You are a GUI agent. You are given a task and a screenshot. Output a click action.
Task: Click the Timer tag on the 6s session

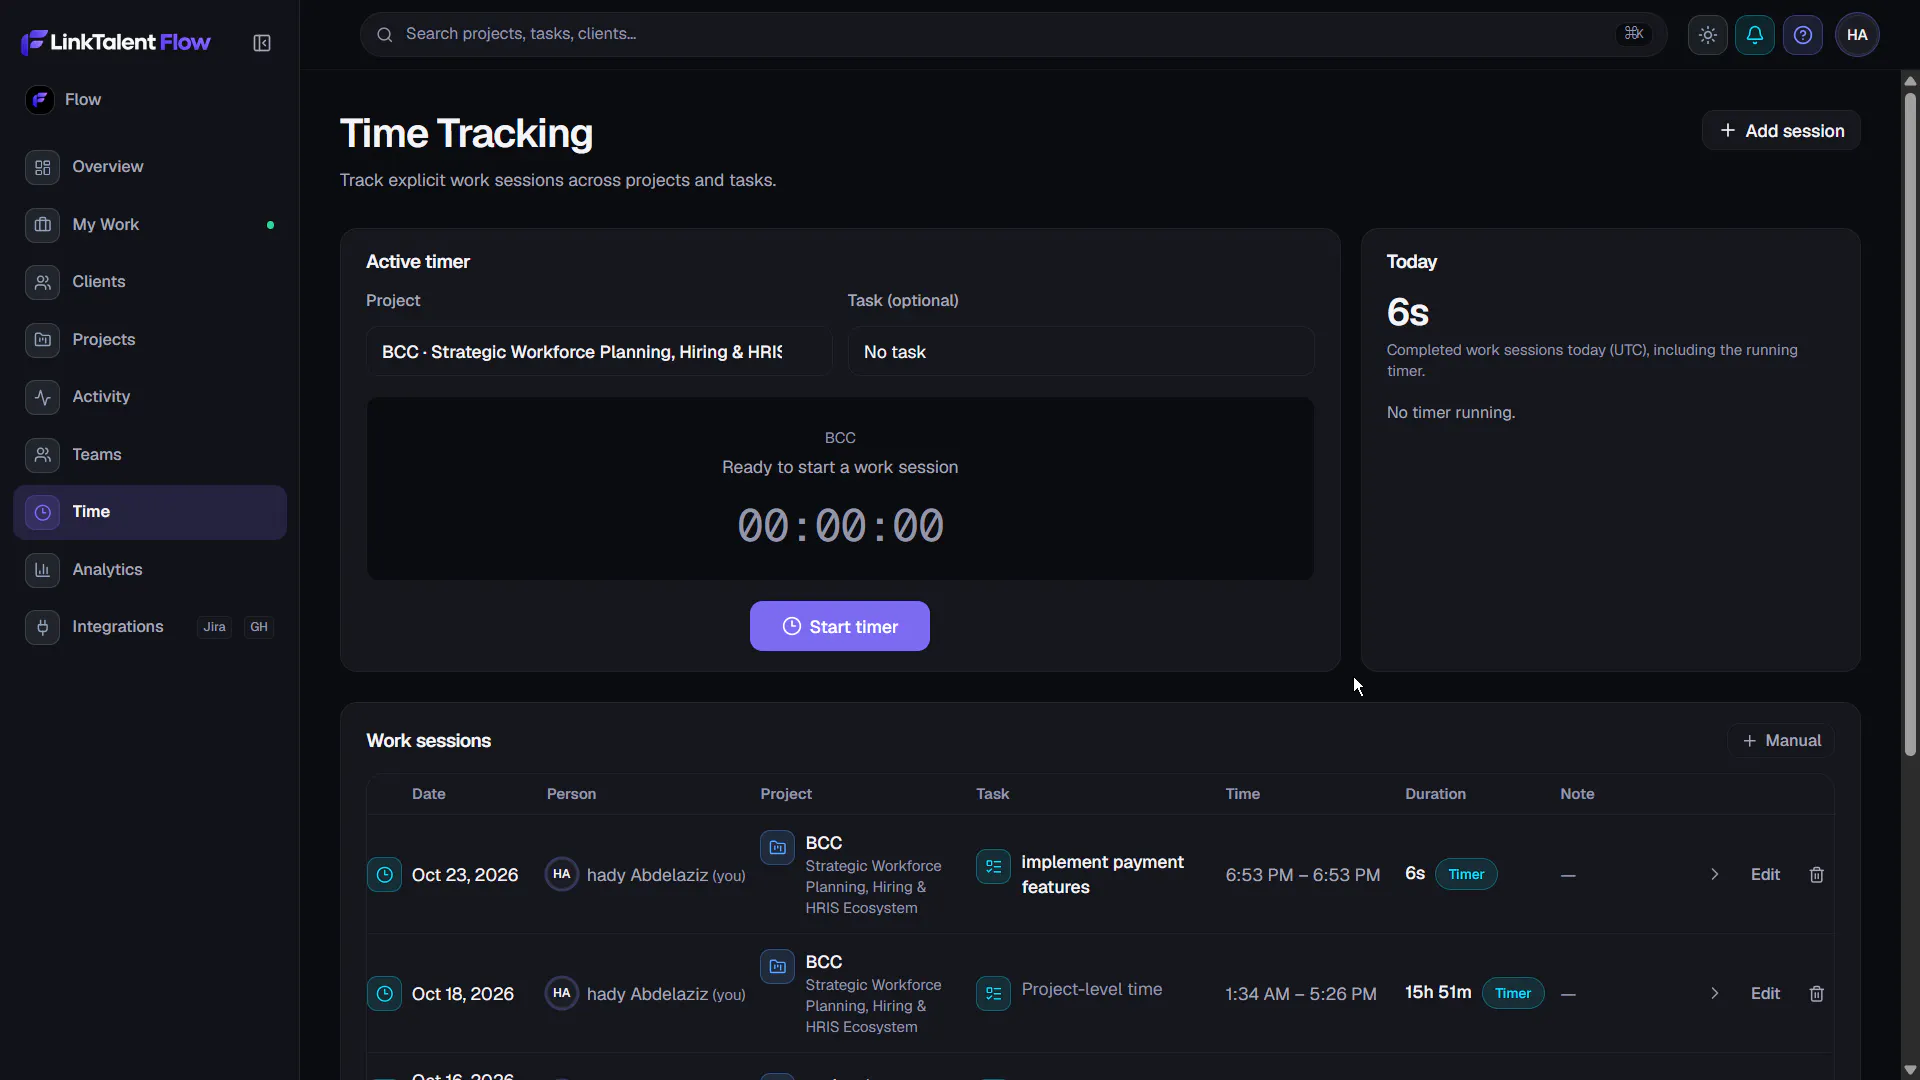pyautogui.click(x=1466, y=875)
